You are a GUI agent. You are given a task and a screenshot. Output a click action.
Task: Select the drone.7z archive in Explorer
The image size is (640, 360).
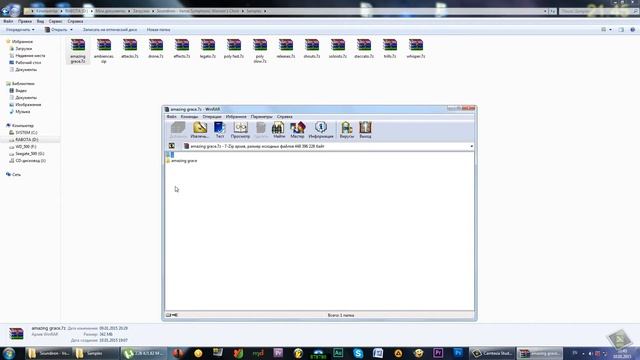[x=156, y=48]
